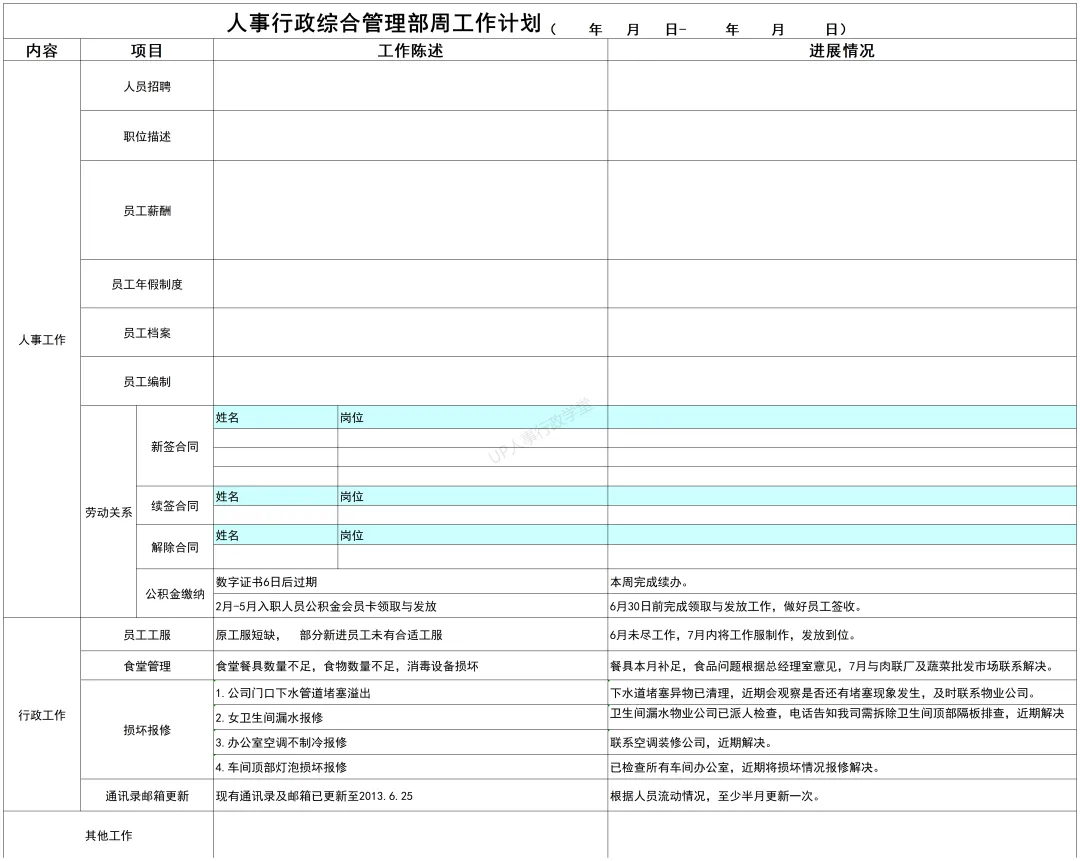This screenshot has width=1080, height=861.
Task: Select the 员工编制 cell
Action: click(147, 382)
